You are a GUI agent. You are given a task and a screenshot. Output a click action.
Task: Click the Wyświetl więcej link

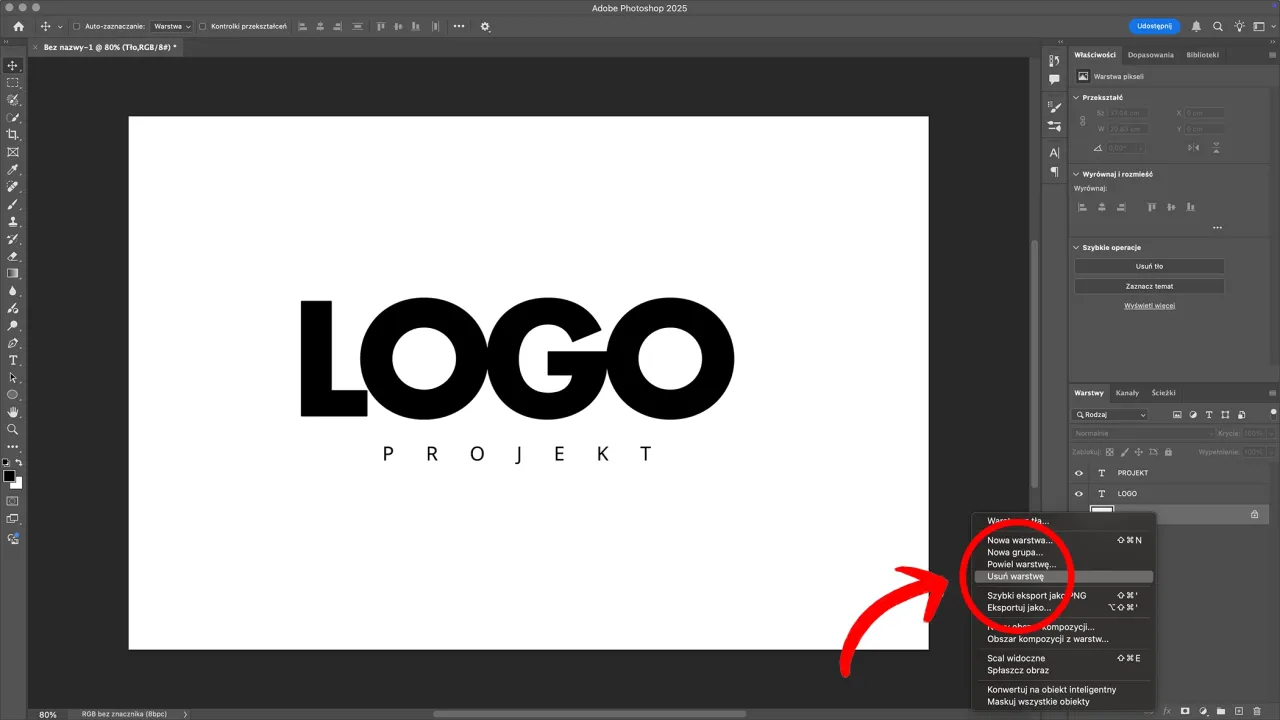[1149, 305]
